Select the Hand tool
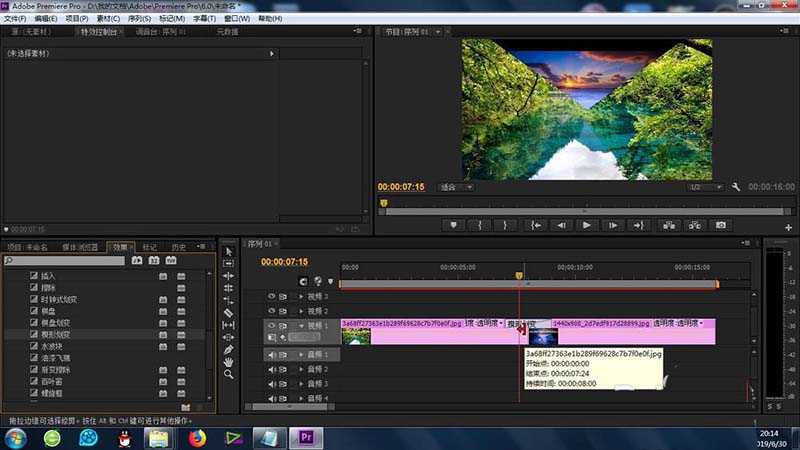The image size is (800, 450). tap(229, 362)
